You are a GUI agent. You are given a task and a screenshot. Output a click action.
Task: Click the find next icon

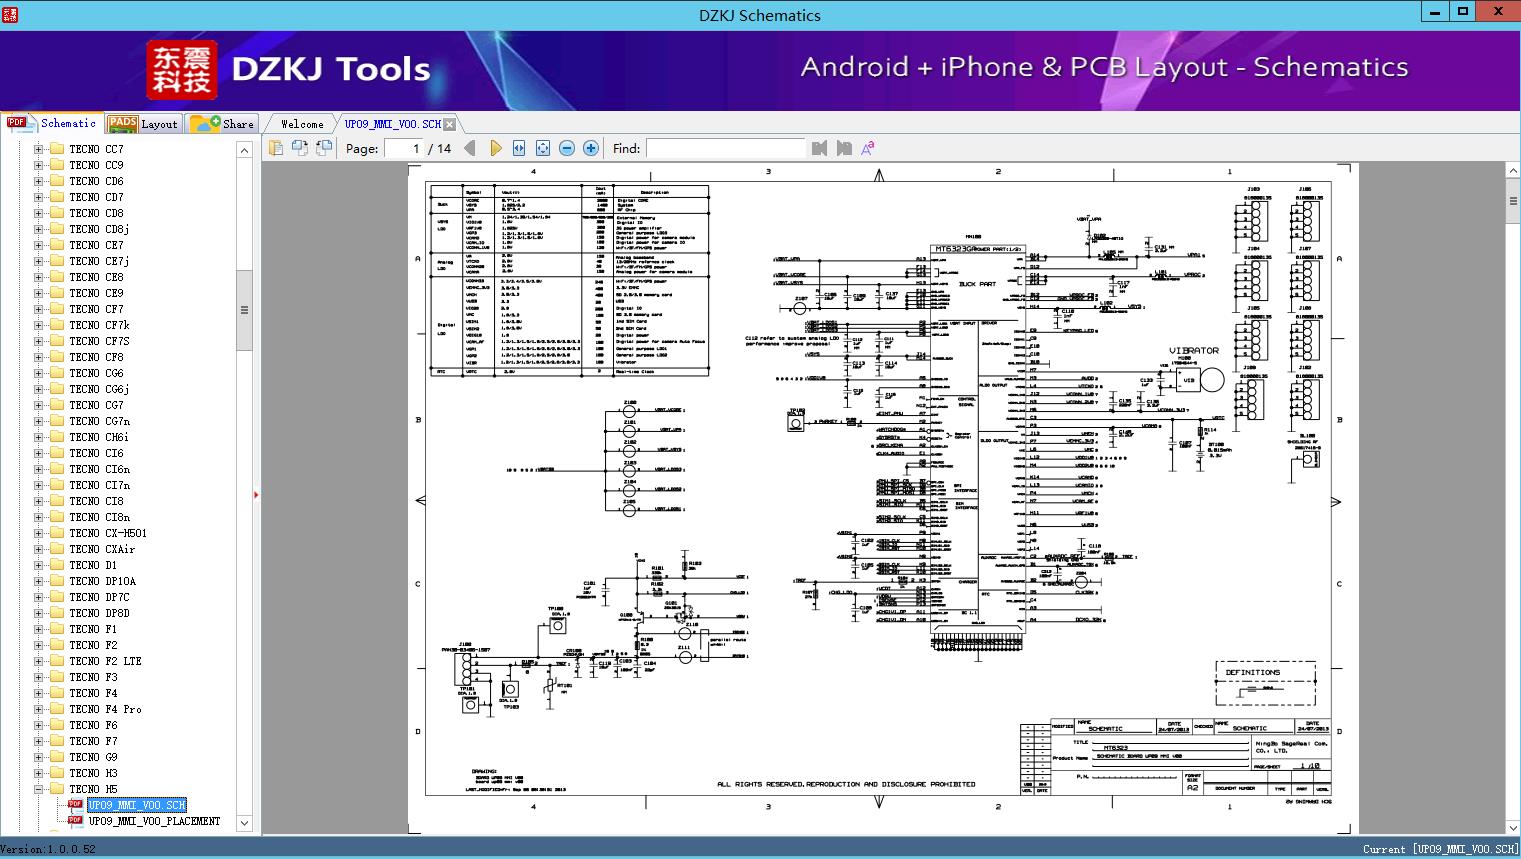[844, 148]
